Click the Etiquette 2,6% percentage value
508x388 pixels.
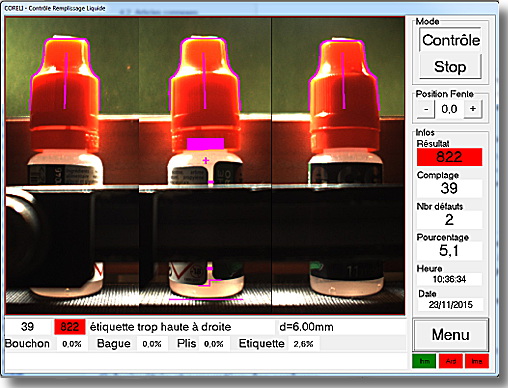click(x=303, y=344)
